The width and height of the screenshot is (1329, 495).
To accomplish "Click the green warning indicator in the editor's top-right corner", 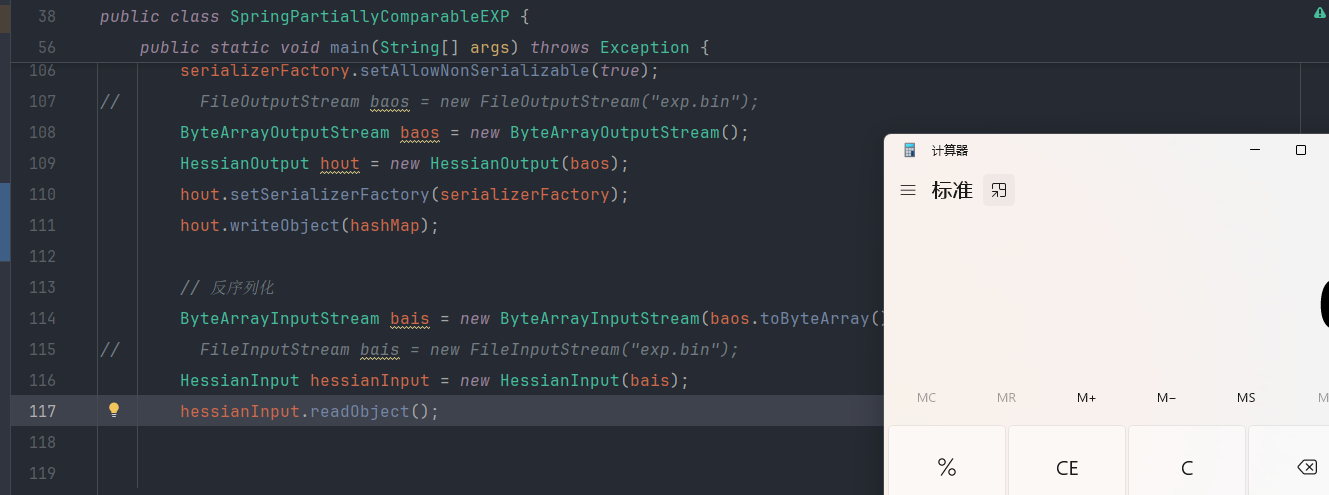I will click(x=1320, y=13).
